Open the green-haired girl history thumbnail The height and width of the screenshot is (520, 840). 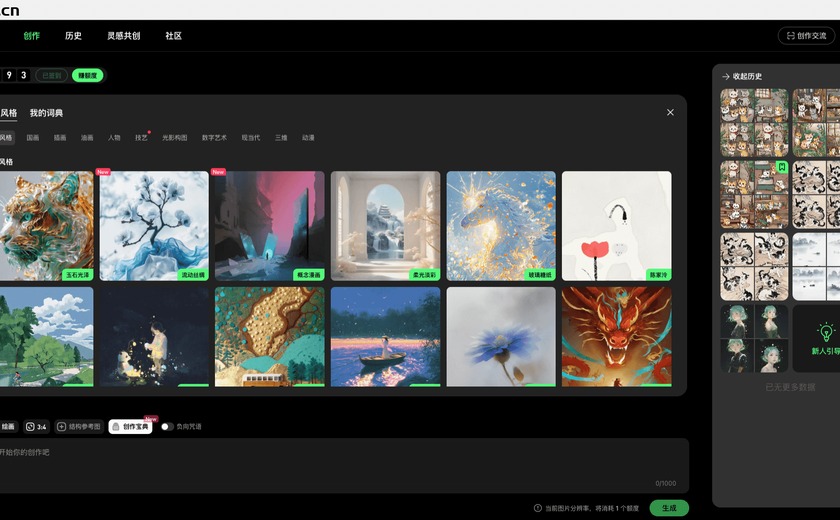click(754, 338)
